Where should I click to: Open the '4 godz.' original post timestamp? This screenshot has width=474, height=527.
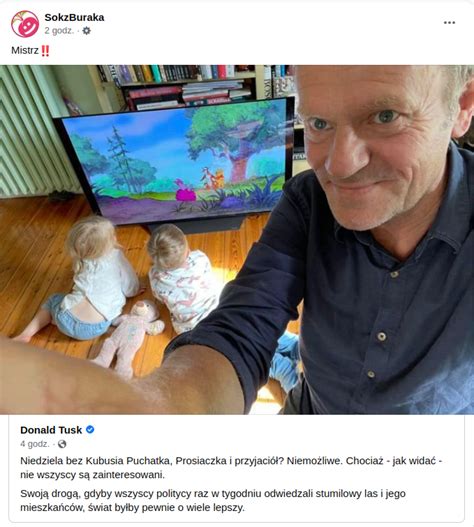point(35,444)
